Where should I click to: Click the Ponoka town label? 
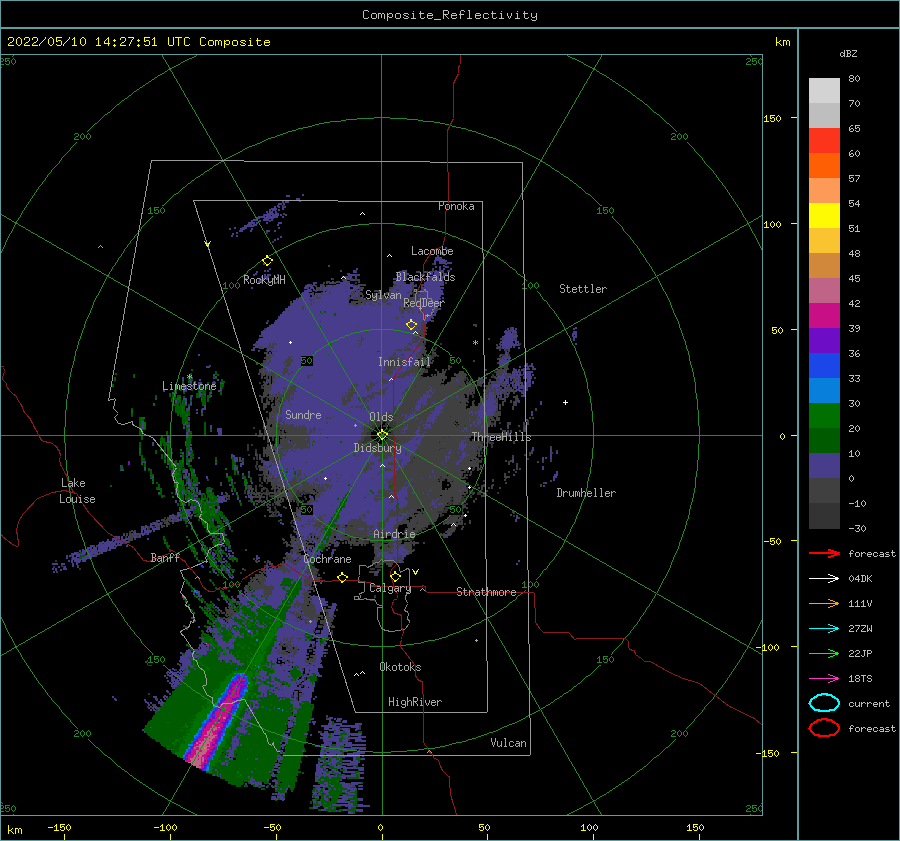456,206
